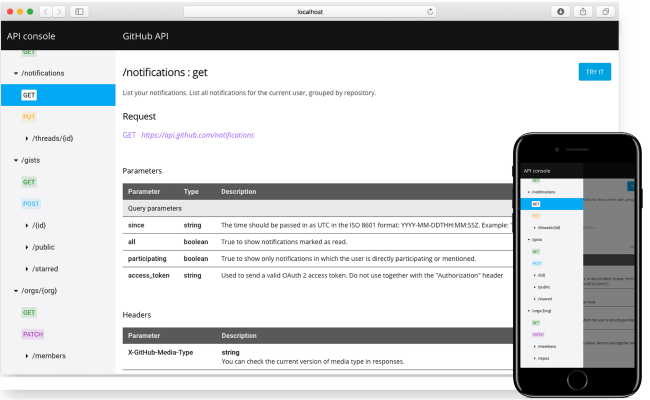
Task: Select the POST method under /gists
Action: 31,204
